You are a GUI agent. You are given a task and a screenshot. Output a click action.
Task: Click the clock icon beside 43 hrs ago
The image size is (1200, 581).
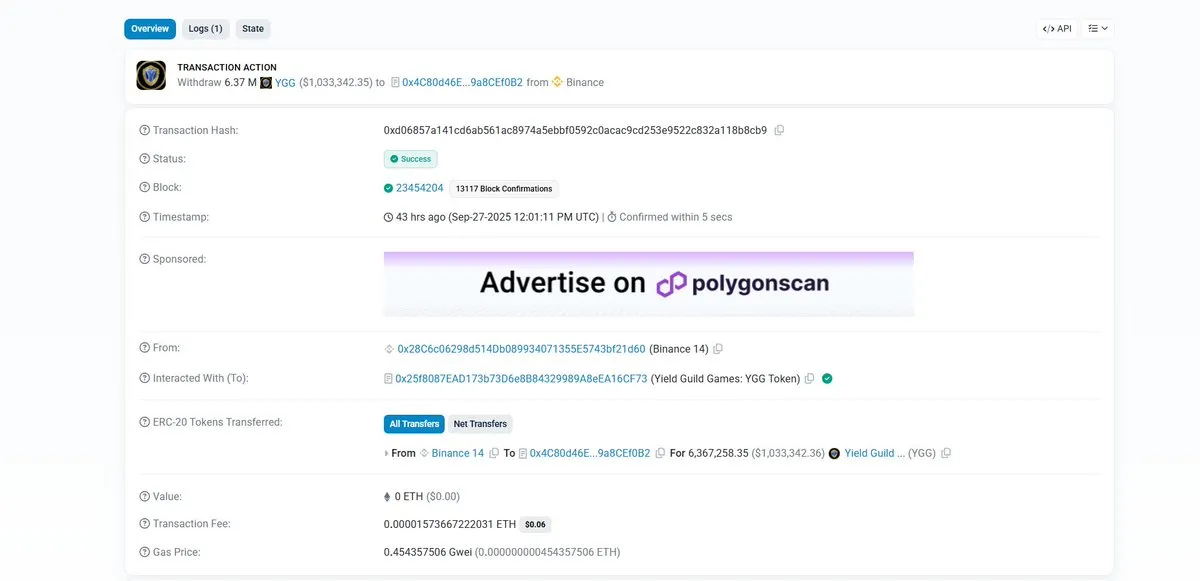(x=389, y=217)
